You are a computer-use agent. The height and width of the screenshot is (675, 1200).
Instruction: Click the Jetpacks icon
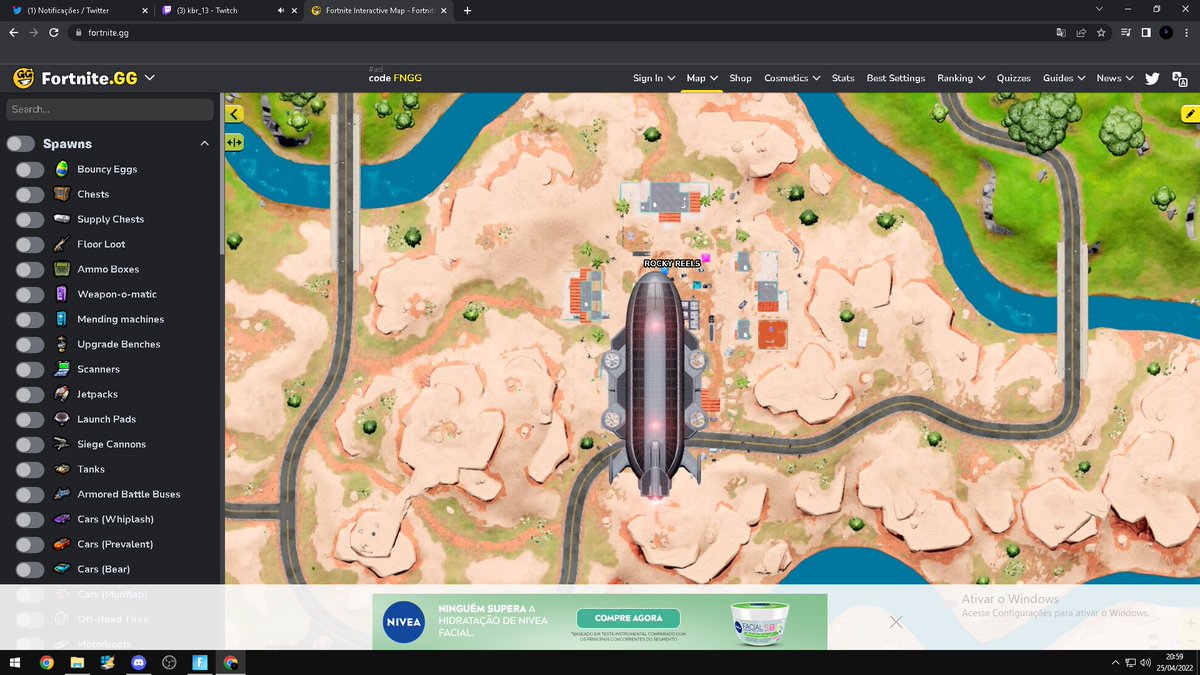click(x=62, y=394)
